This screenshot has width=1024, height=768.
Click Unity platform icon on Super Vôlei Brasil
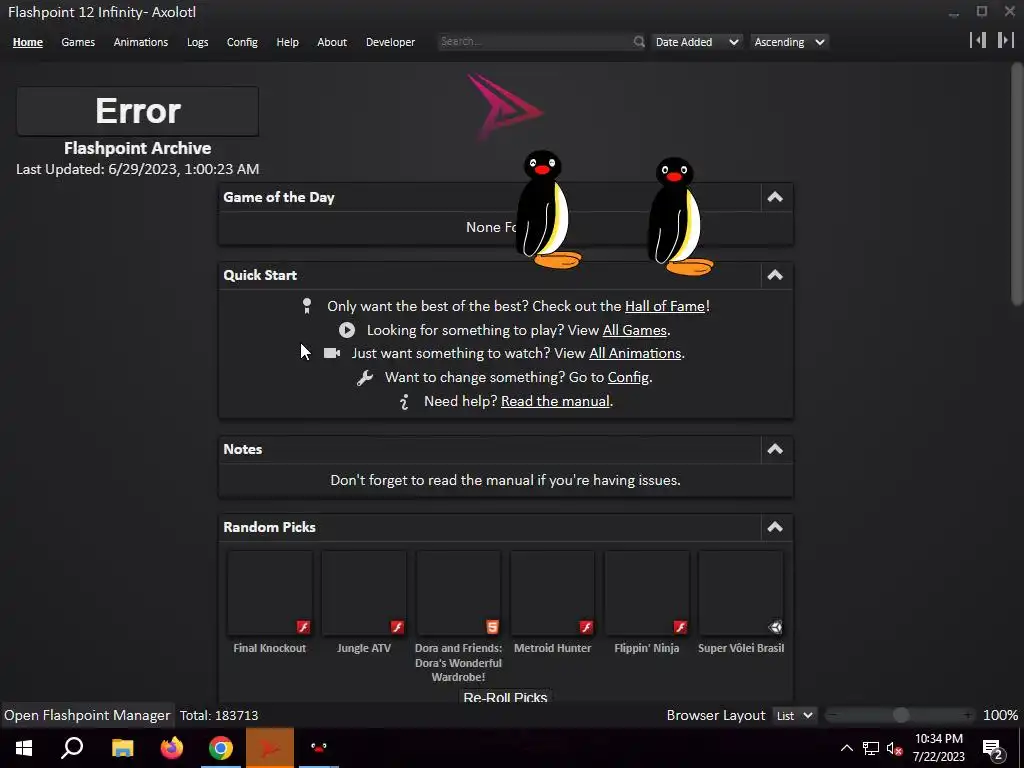pyautogui.click(x=775, y=627)
